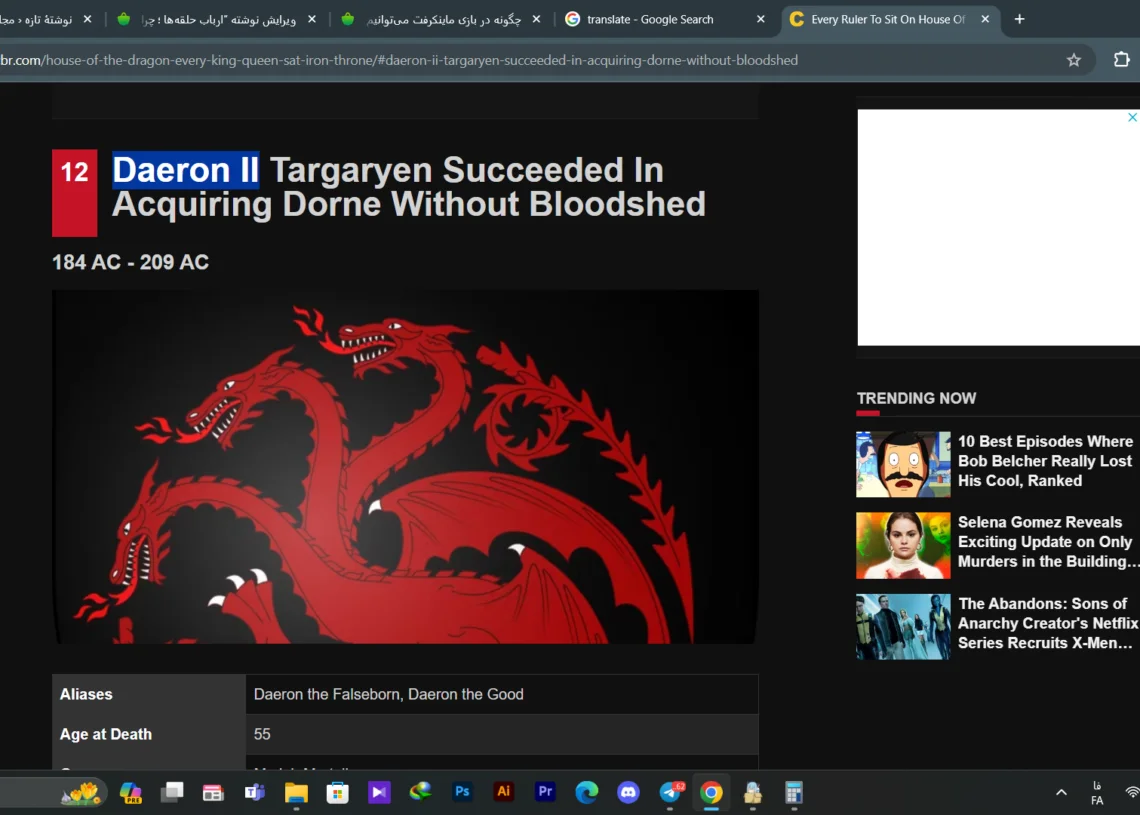Close the Lord of the Rings edit tab

pos(312,19)
